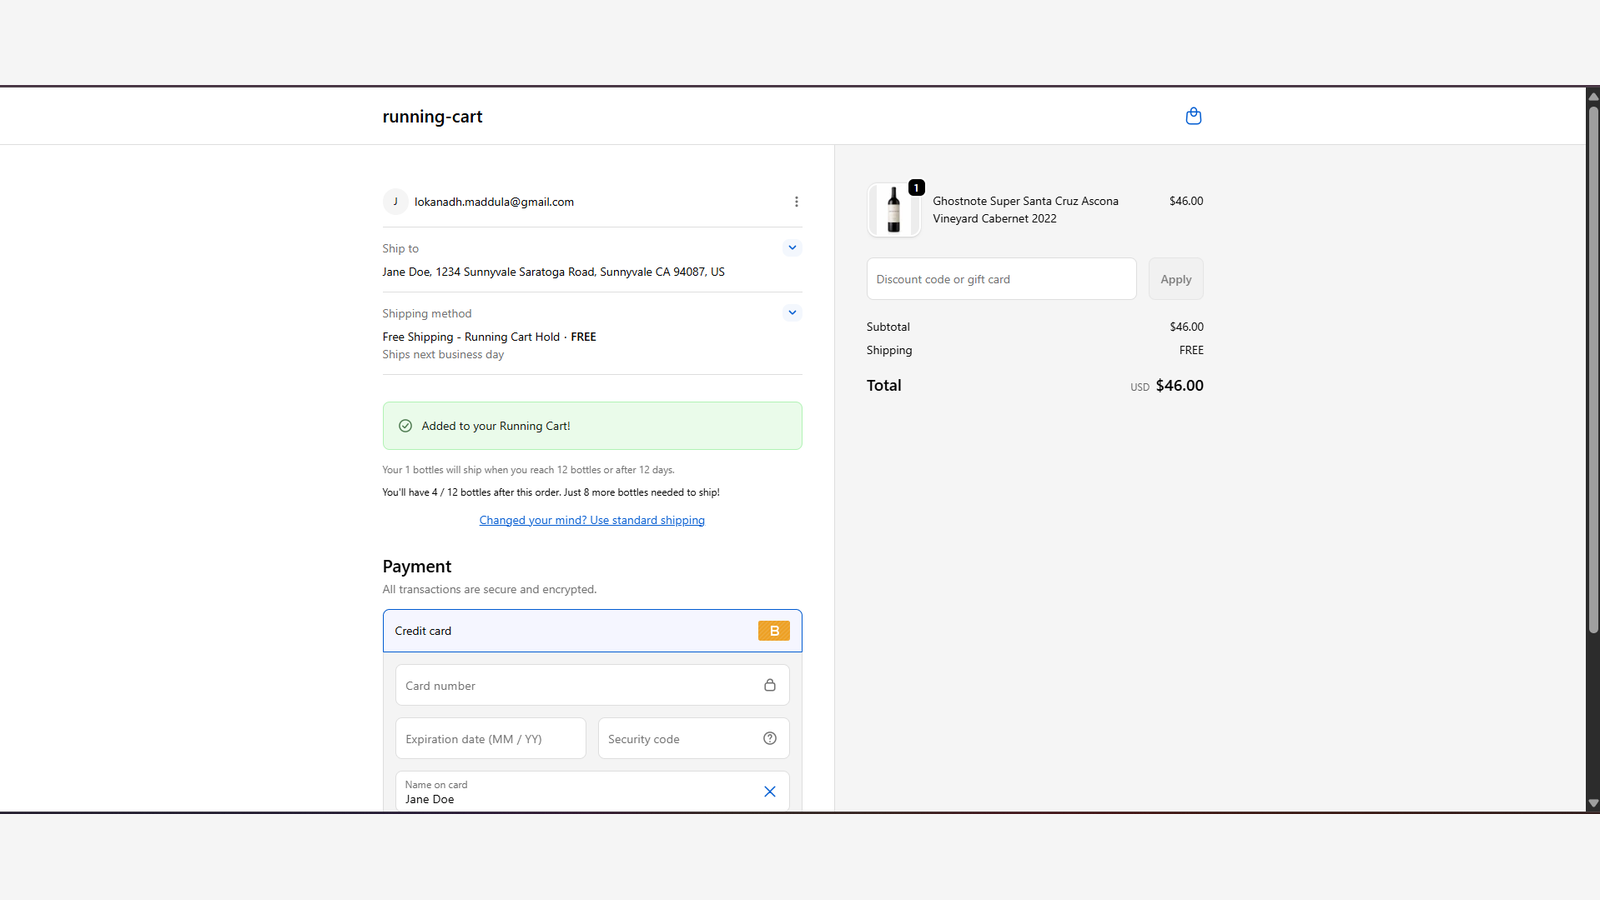Expand the Shipping method section
Viewport: 1600px width, 900px height.
tap(792, 313)
